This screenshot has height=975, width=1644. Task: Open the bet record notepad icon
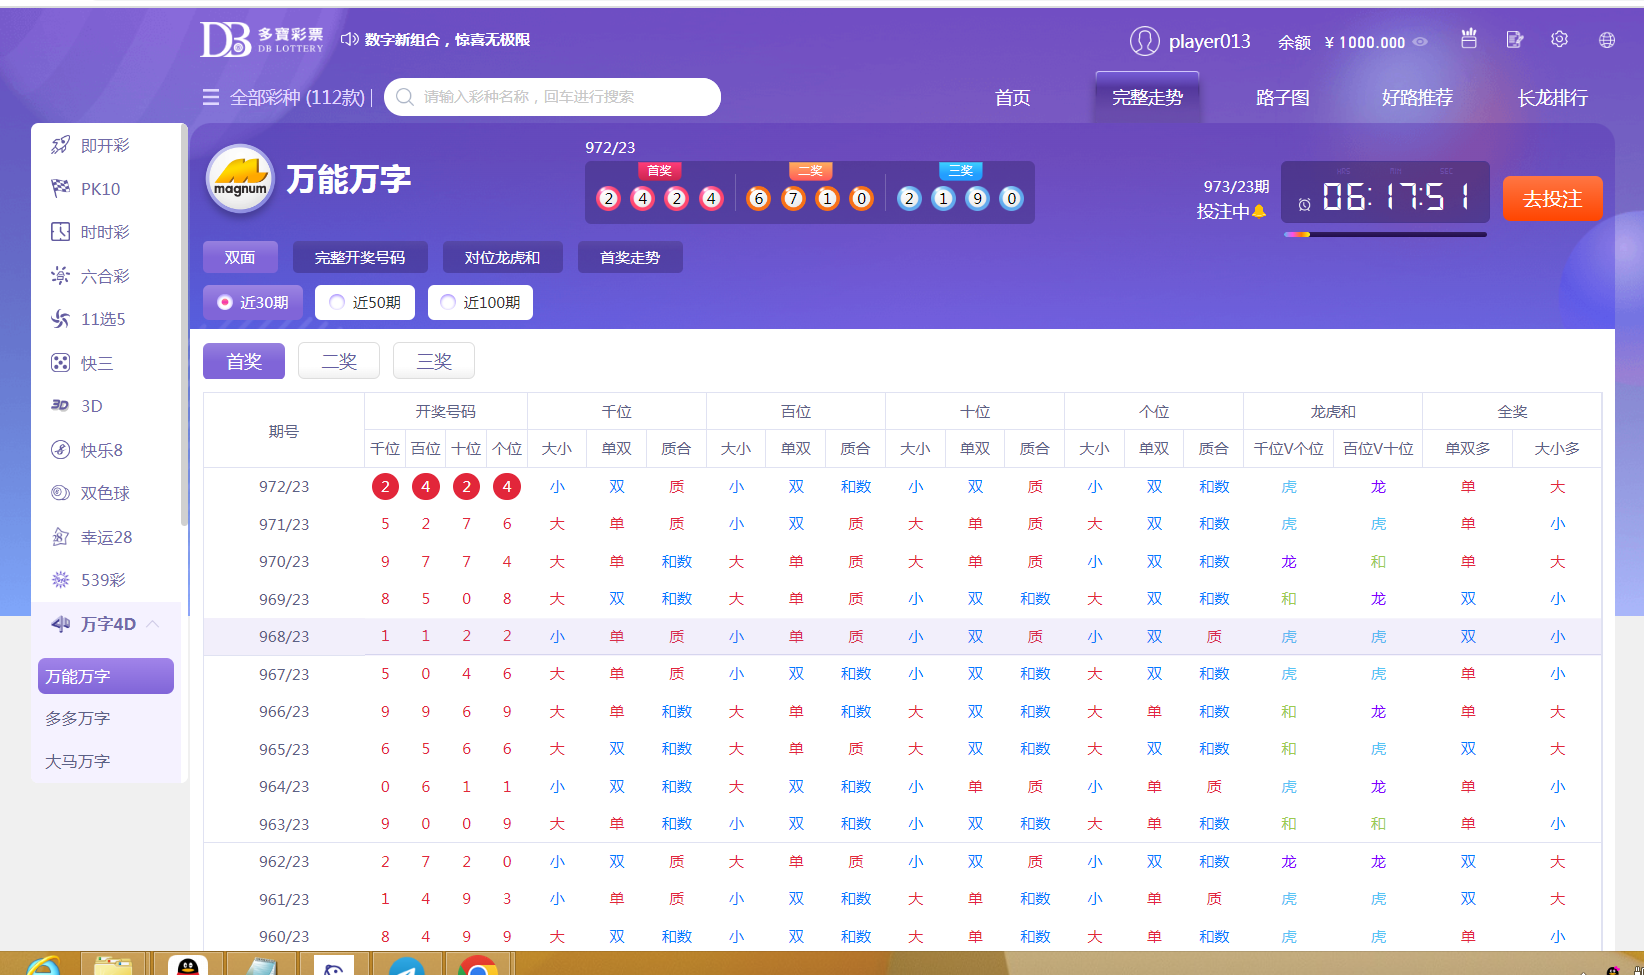tap(1514, 40)
